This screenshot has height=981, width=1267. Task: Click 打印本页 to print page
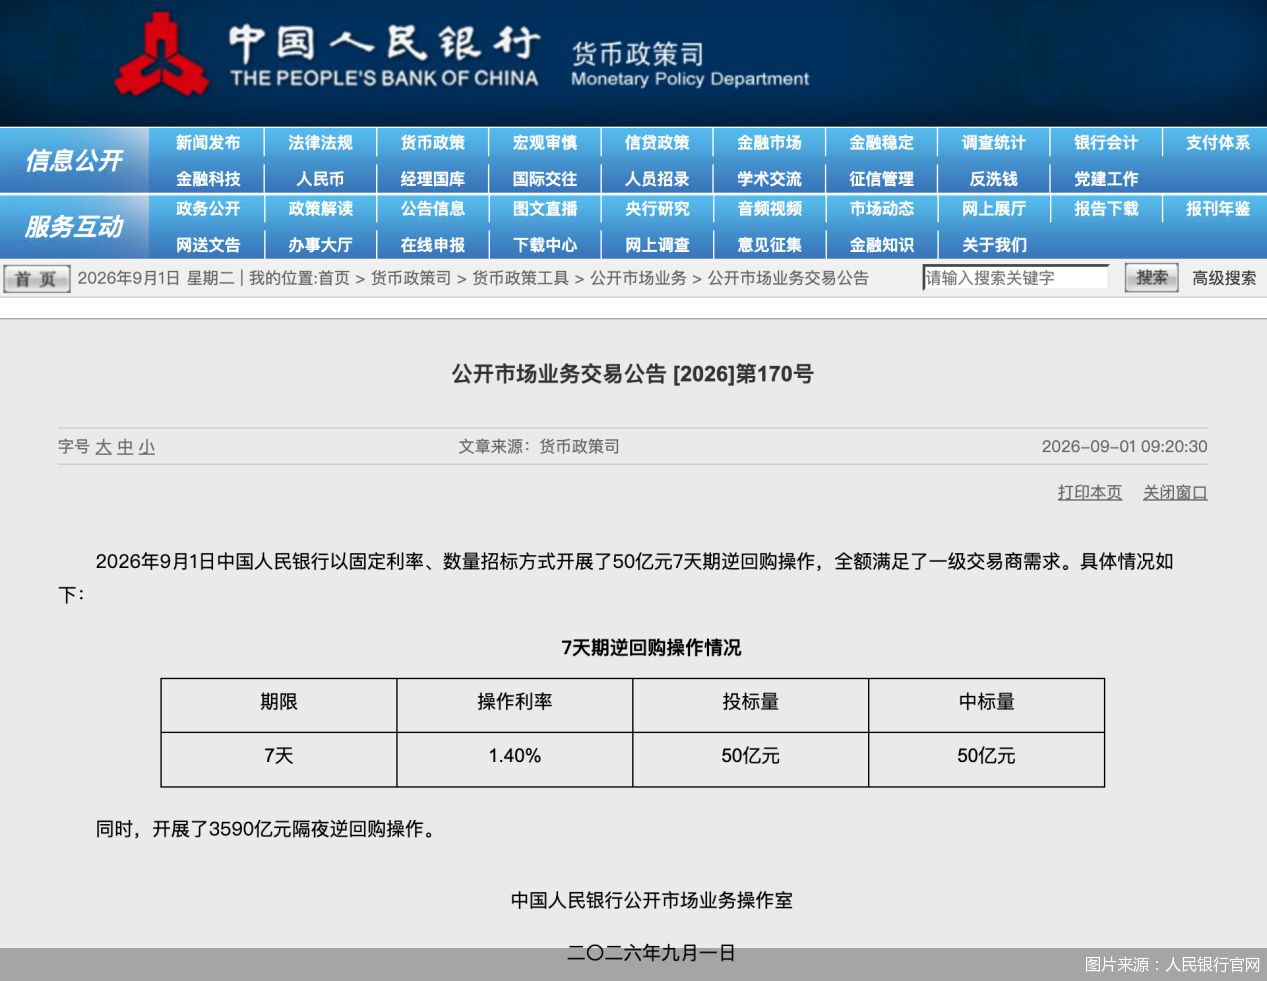(1090, 493)
